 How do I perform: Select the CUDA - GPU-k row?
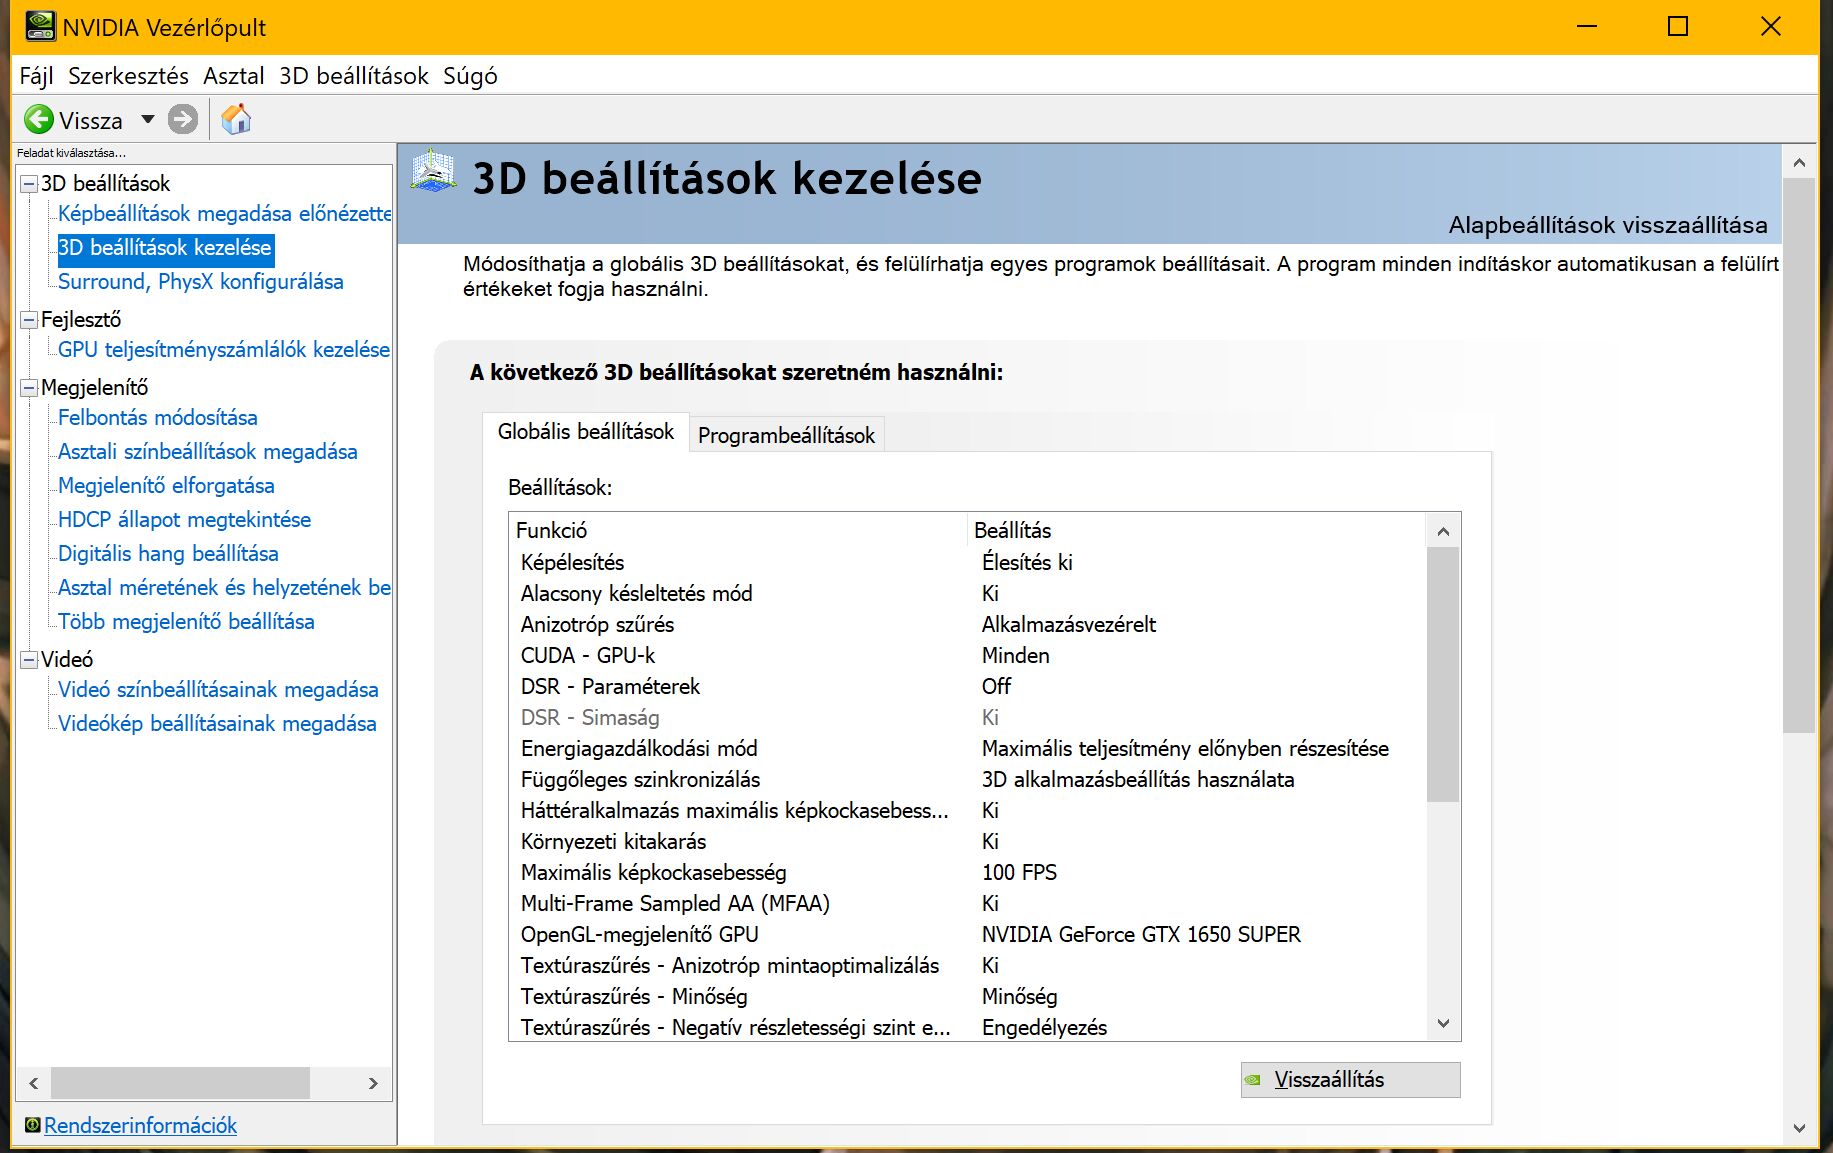(968, 655)
